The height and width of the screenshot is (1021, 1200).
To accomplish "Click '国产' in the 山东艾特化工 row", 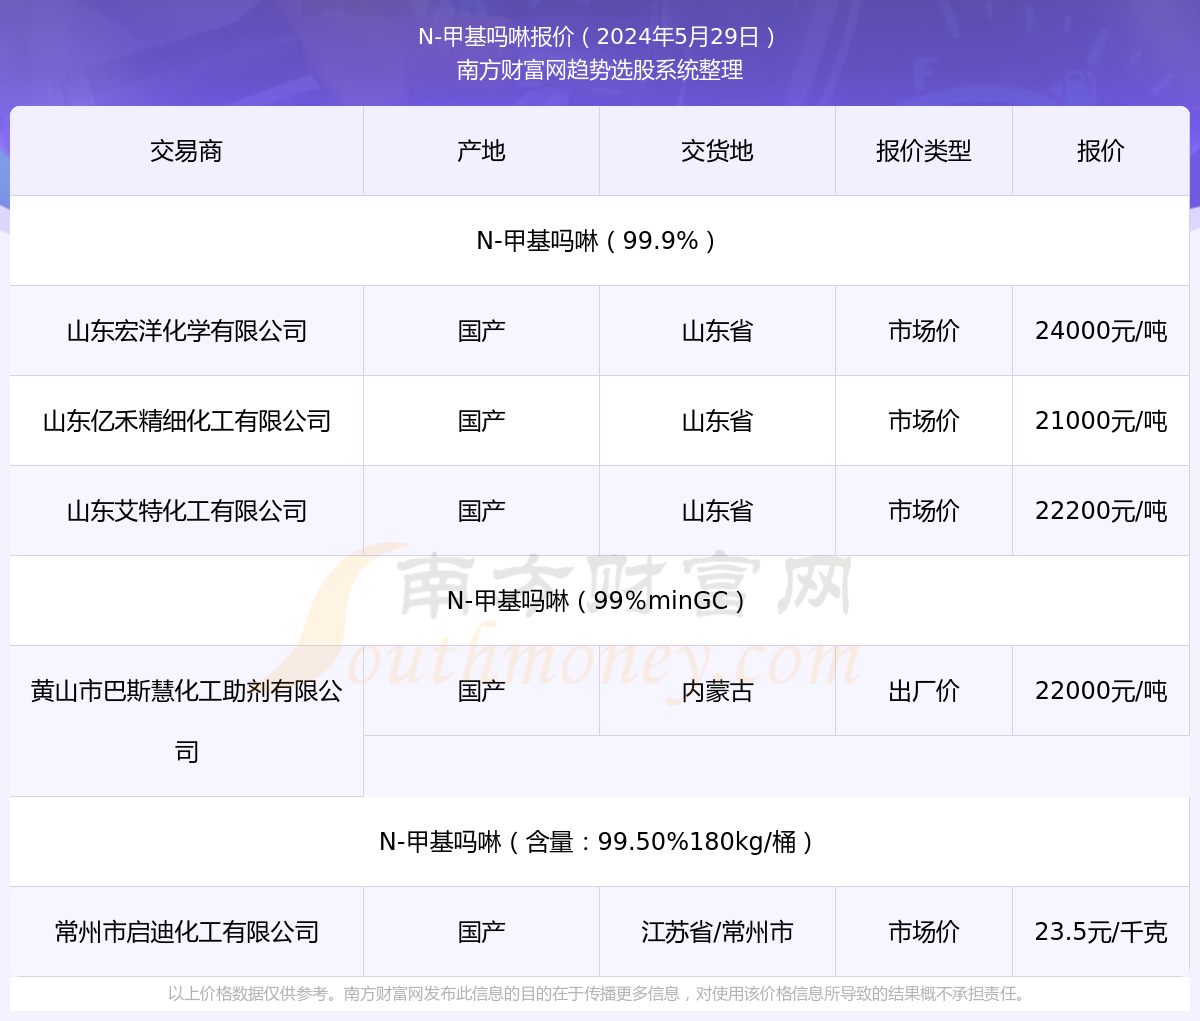I will point(482,511).
